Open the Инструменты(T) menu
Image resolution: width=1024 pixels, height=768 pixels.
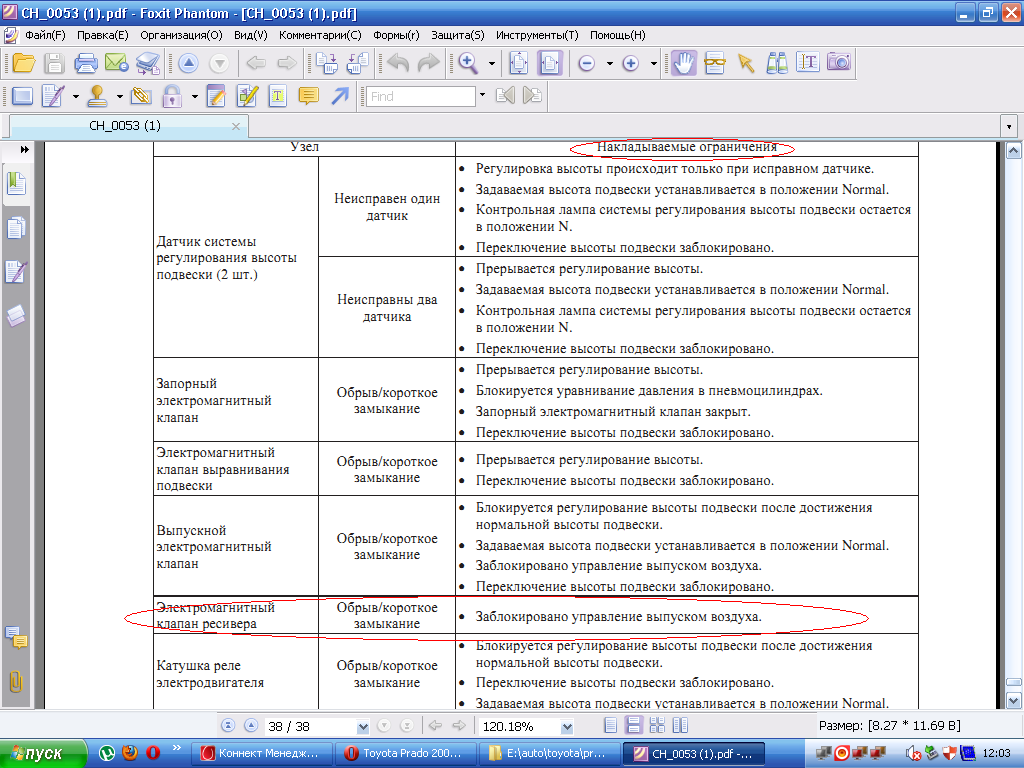(x=537, y=35)
